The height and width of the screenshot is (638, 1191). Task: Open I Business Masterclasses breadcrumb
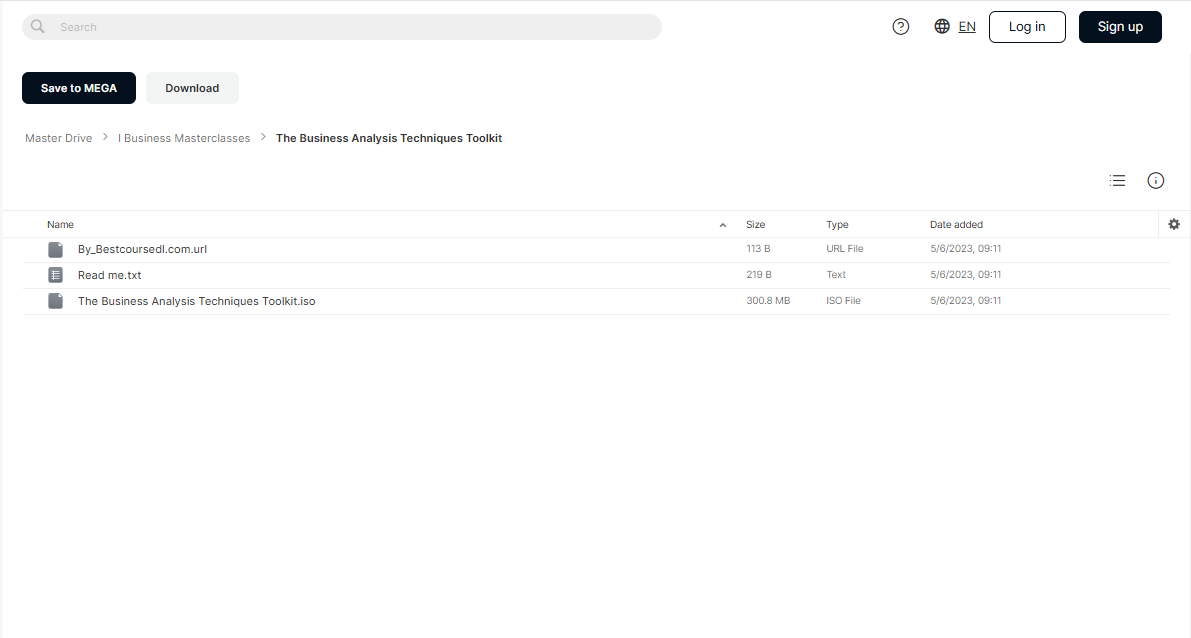(184, 138)
